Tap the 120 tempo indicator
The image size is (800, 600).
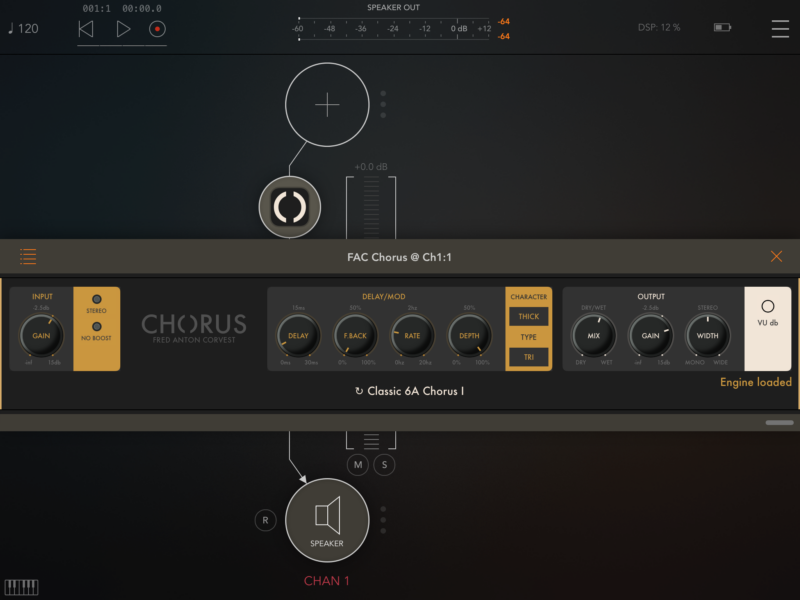[x=23, y=29]
